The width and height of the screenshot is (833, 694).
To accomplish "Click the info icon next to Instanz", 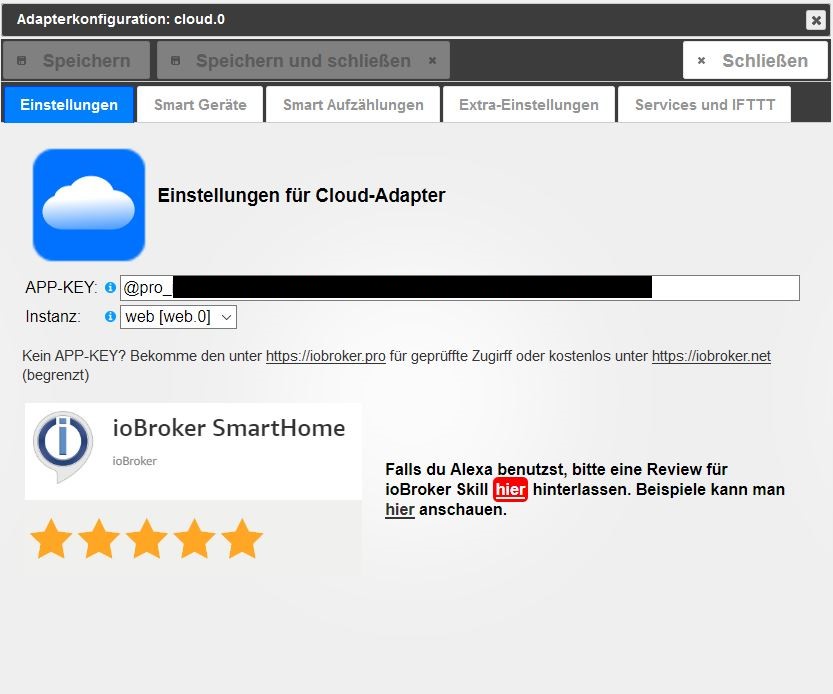I will (x=110, y=317).
